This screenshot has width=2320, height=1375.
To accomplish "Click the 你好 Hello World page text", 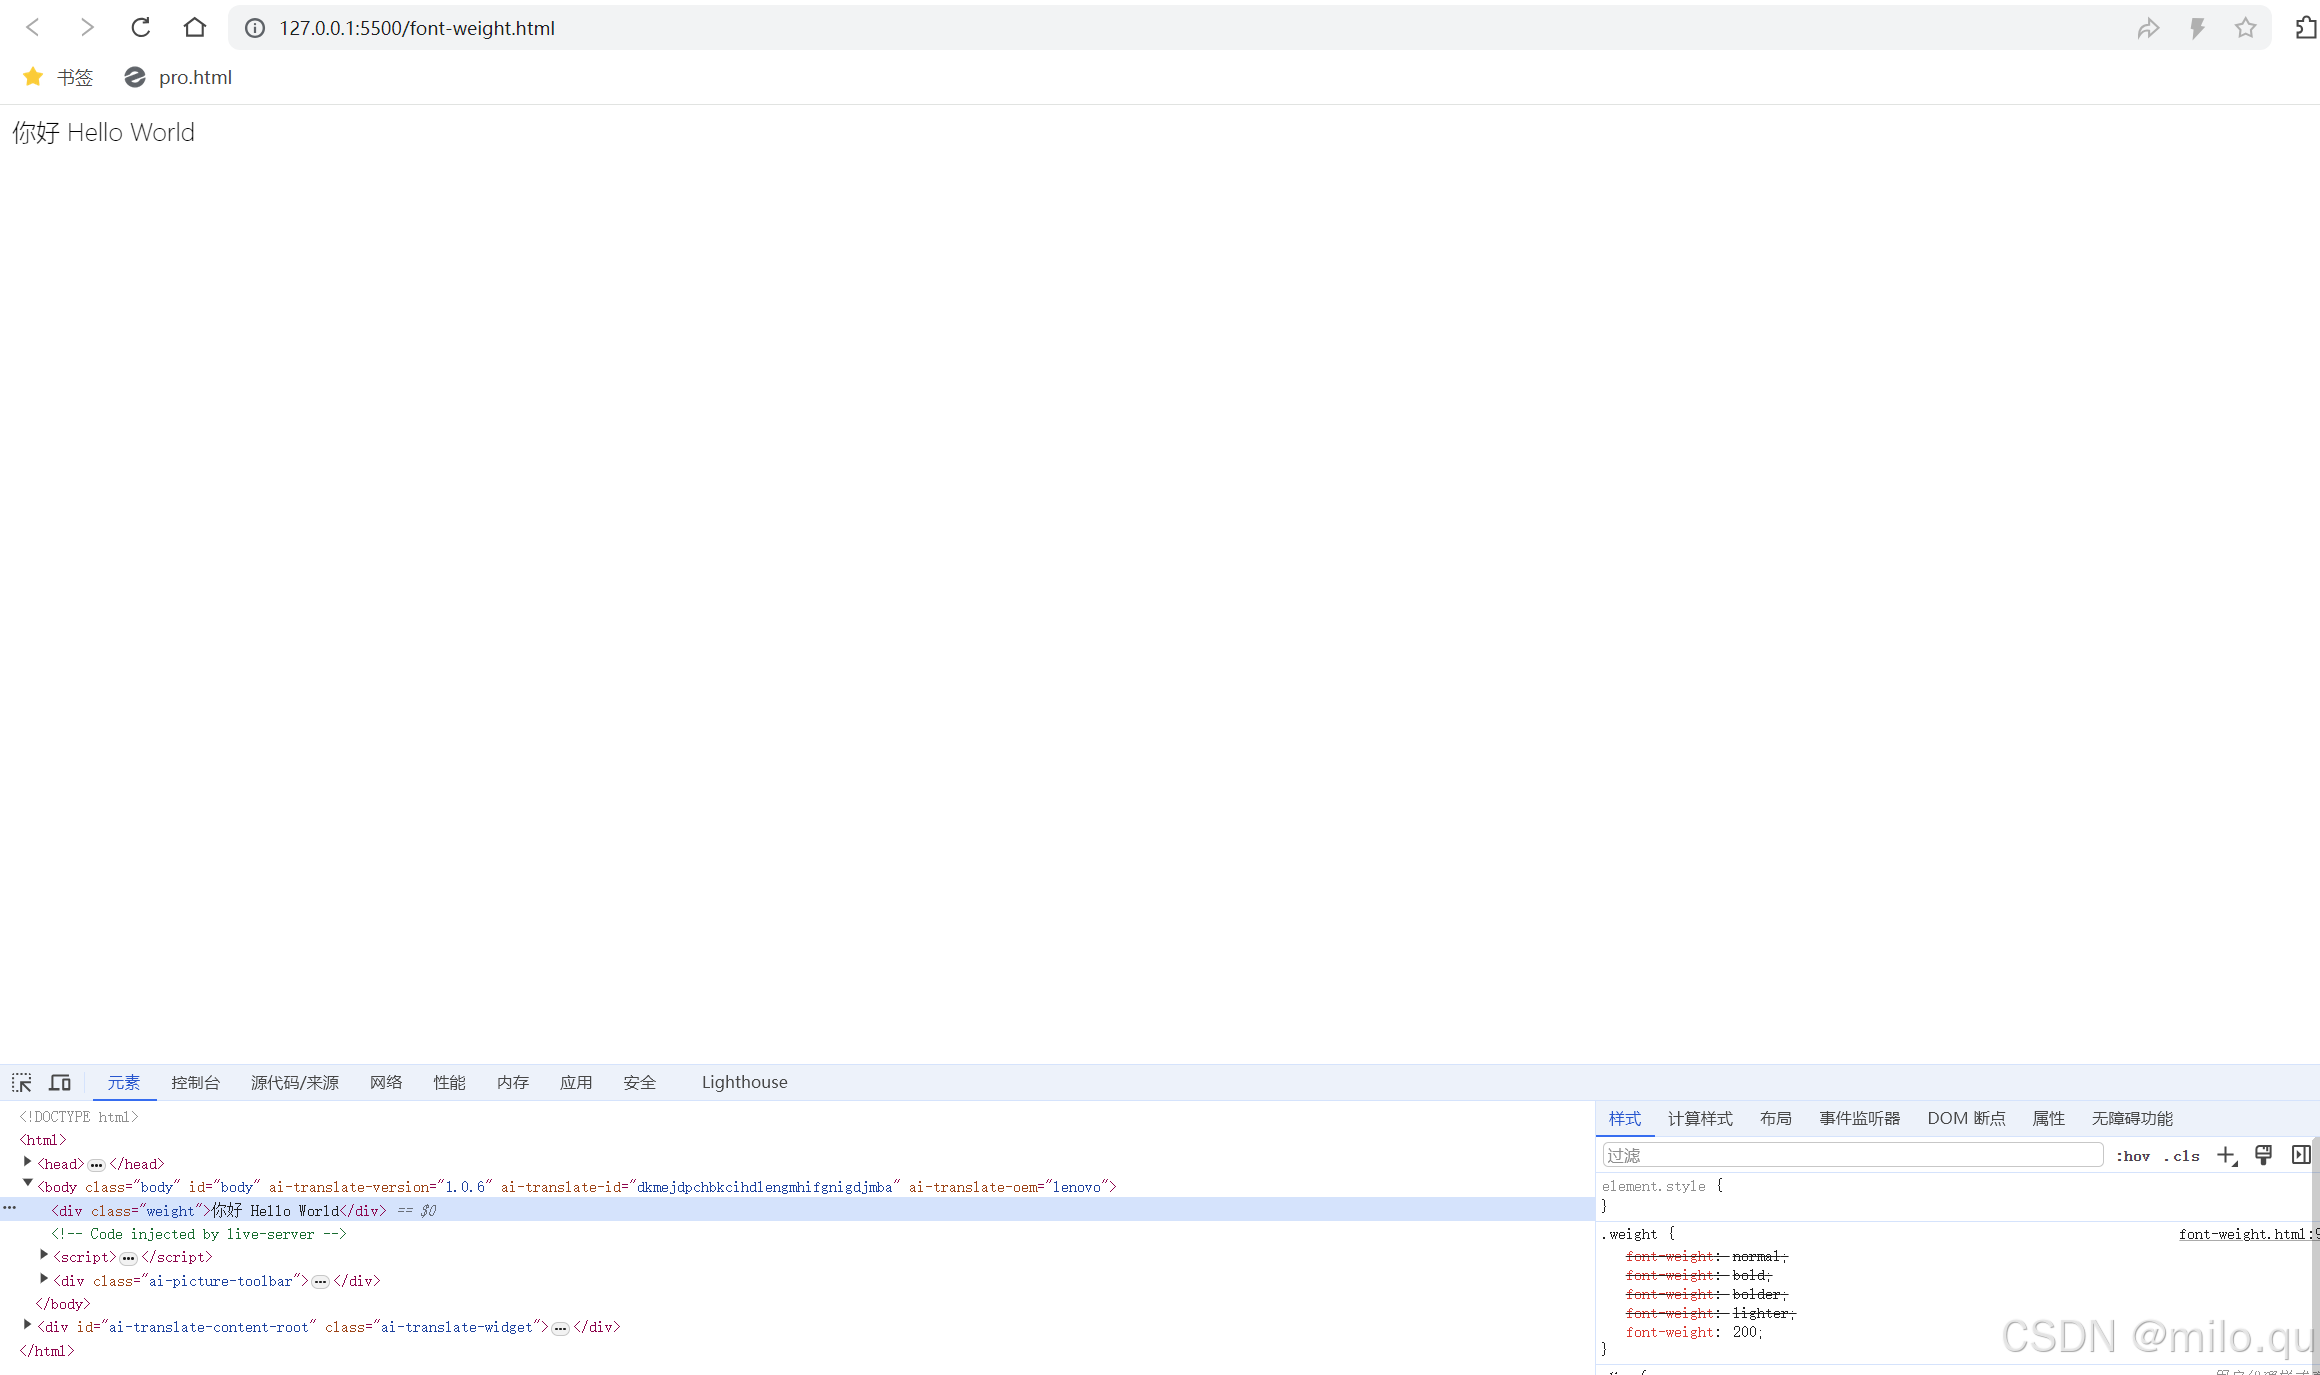I will (104, 132).
